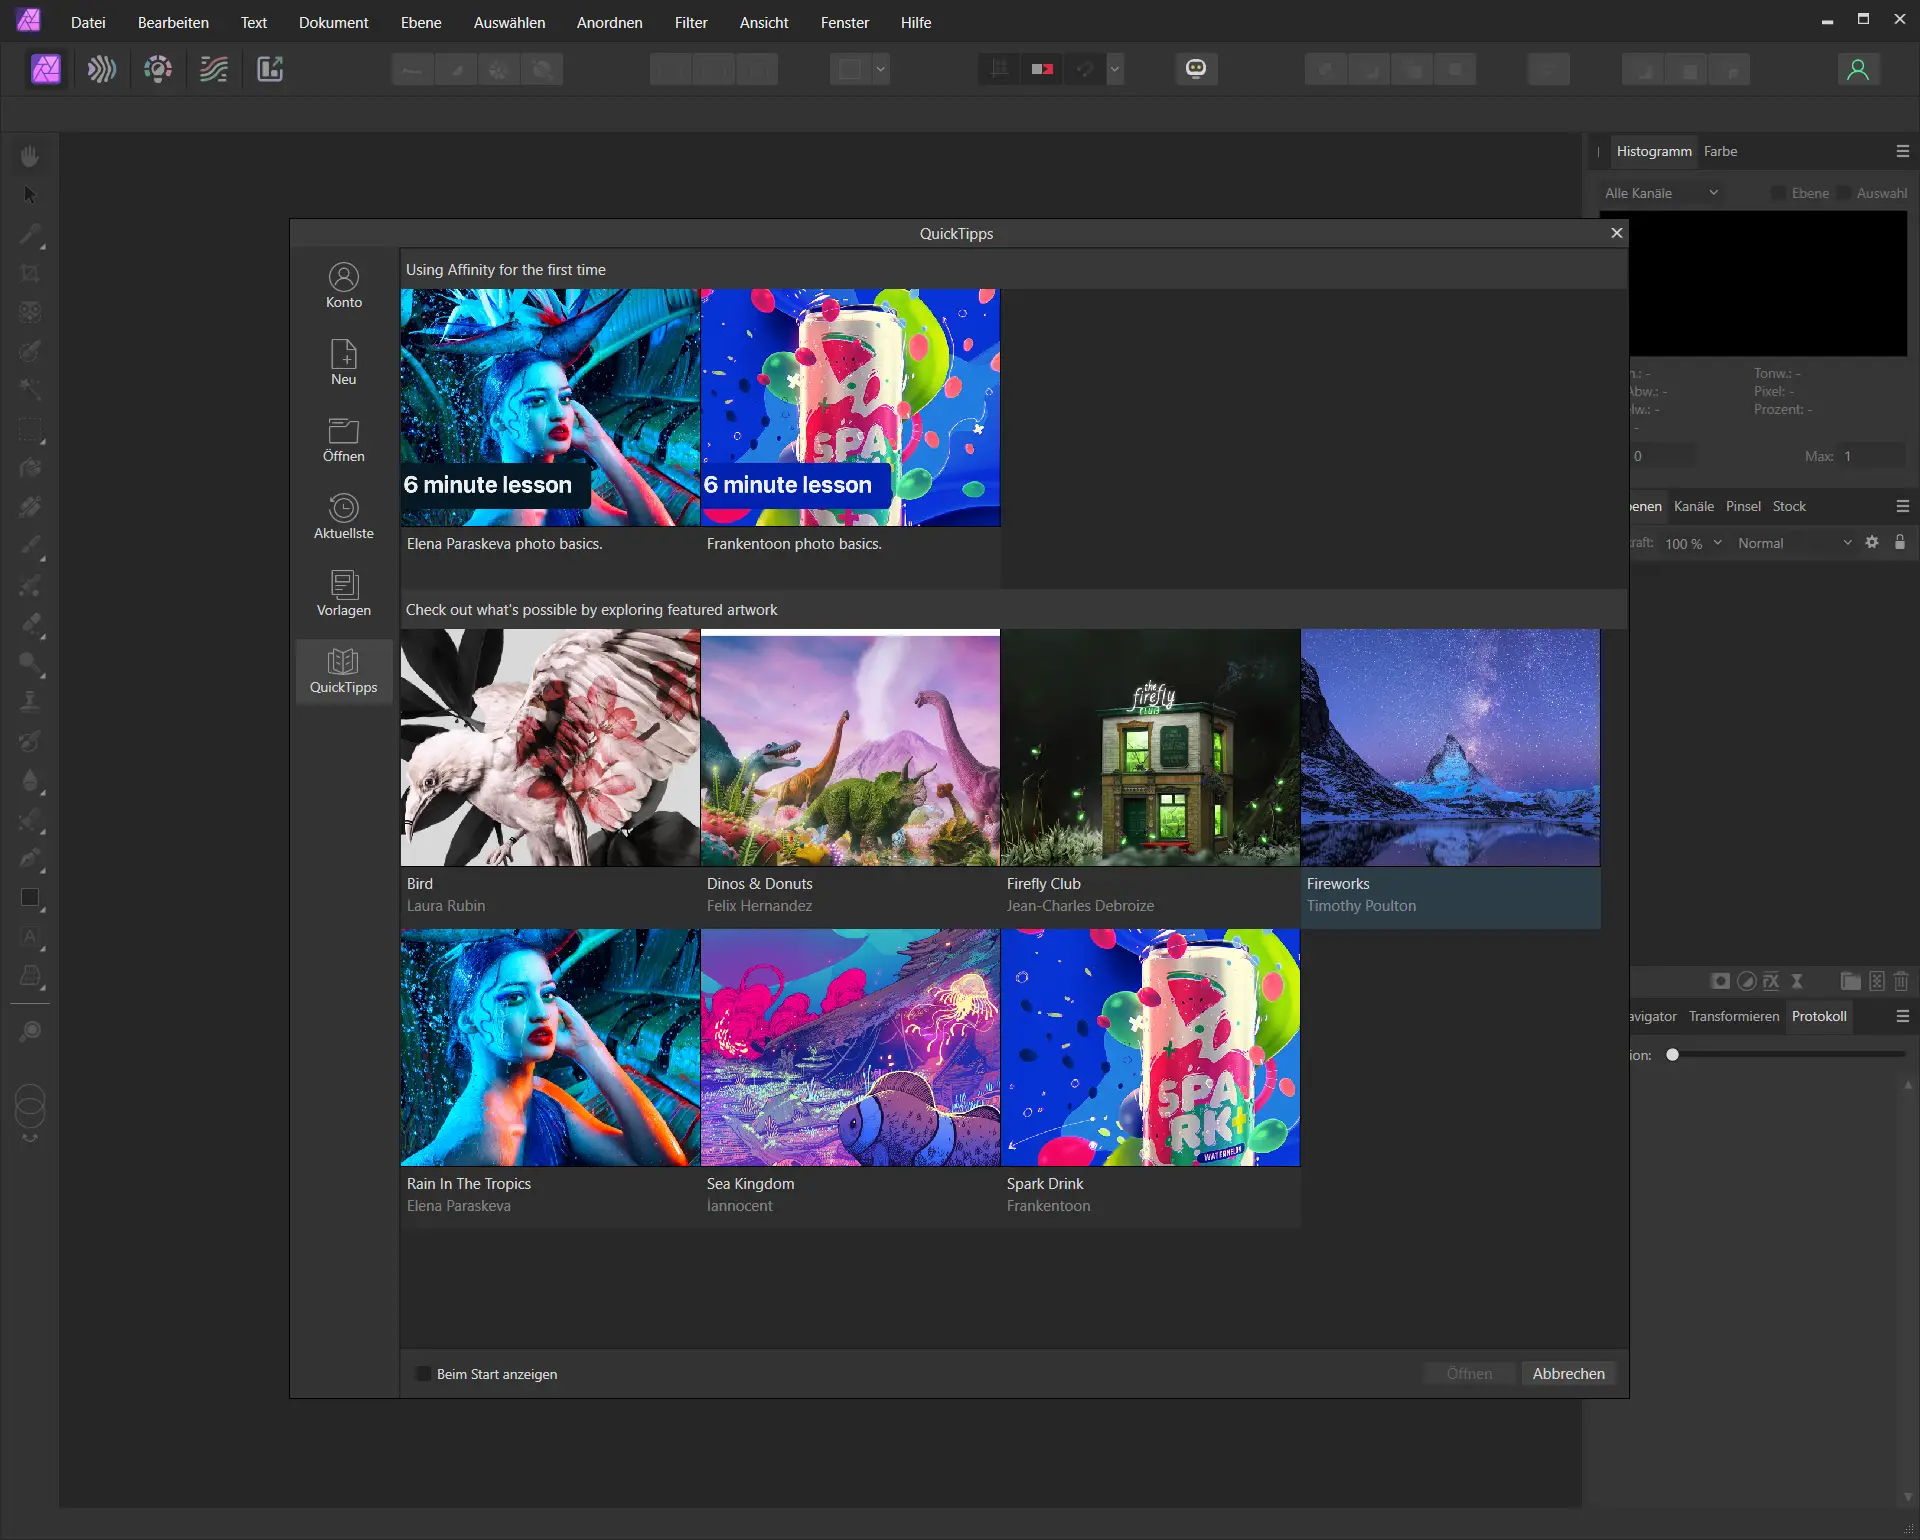
Task: Open the Filter menu
Action: click(x=690, y=22)
